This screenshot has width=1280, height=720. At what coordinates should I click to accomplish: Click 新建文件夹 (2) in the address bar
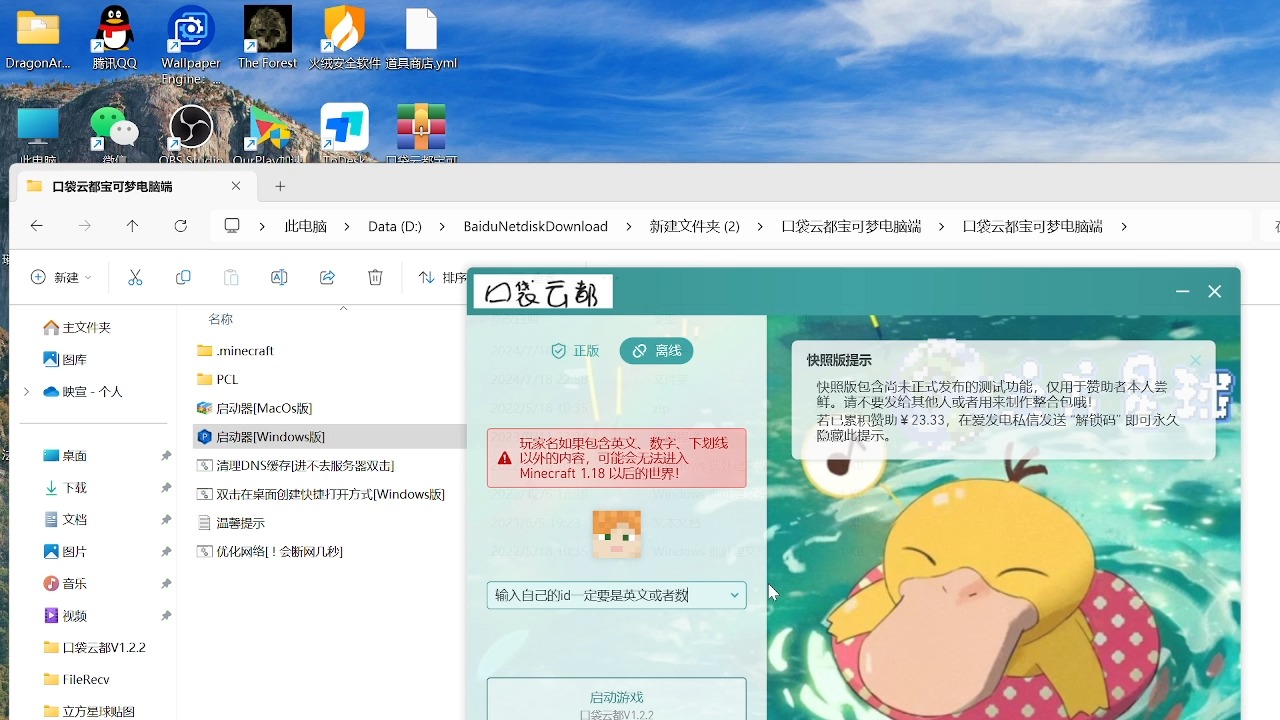tap(694, 227)
